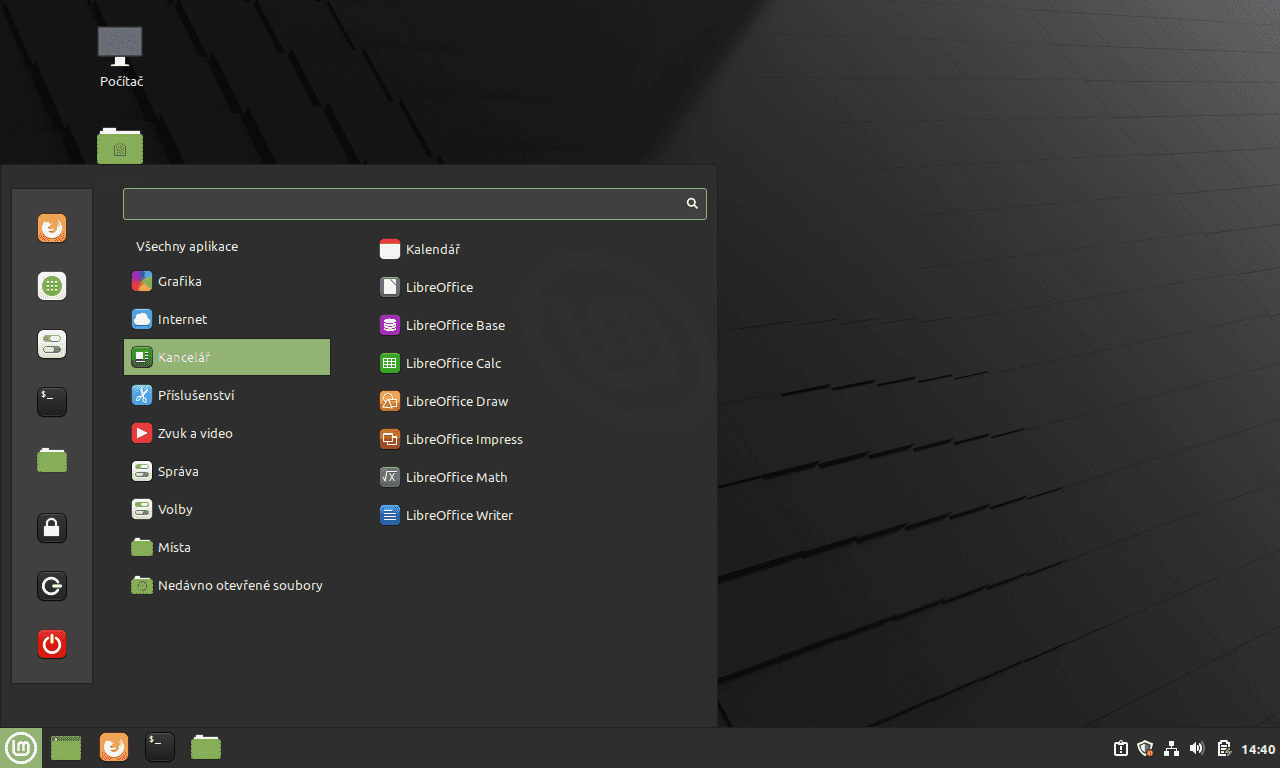
Task: Switch to the Internet category
Action: [x=181, y=319]
